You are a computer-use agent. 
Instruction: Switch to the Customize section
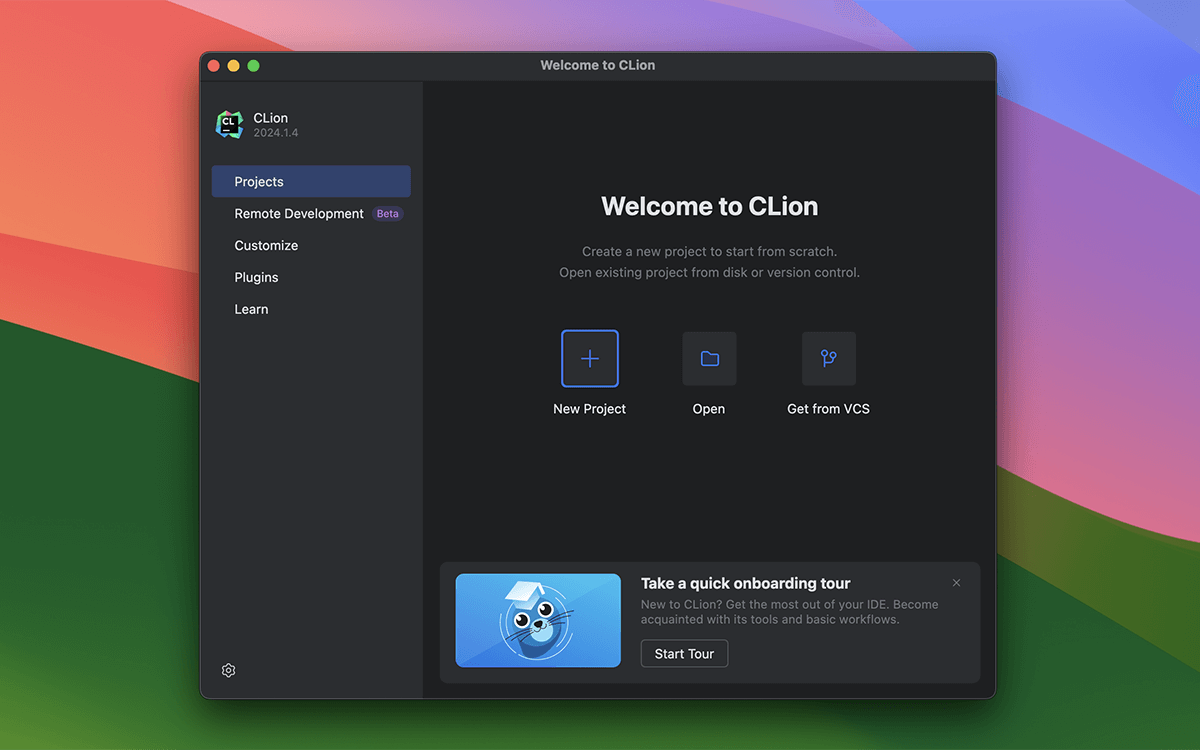click(x=311, y=245)
